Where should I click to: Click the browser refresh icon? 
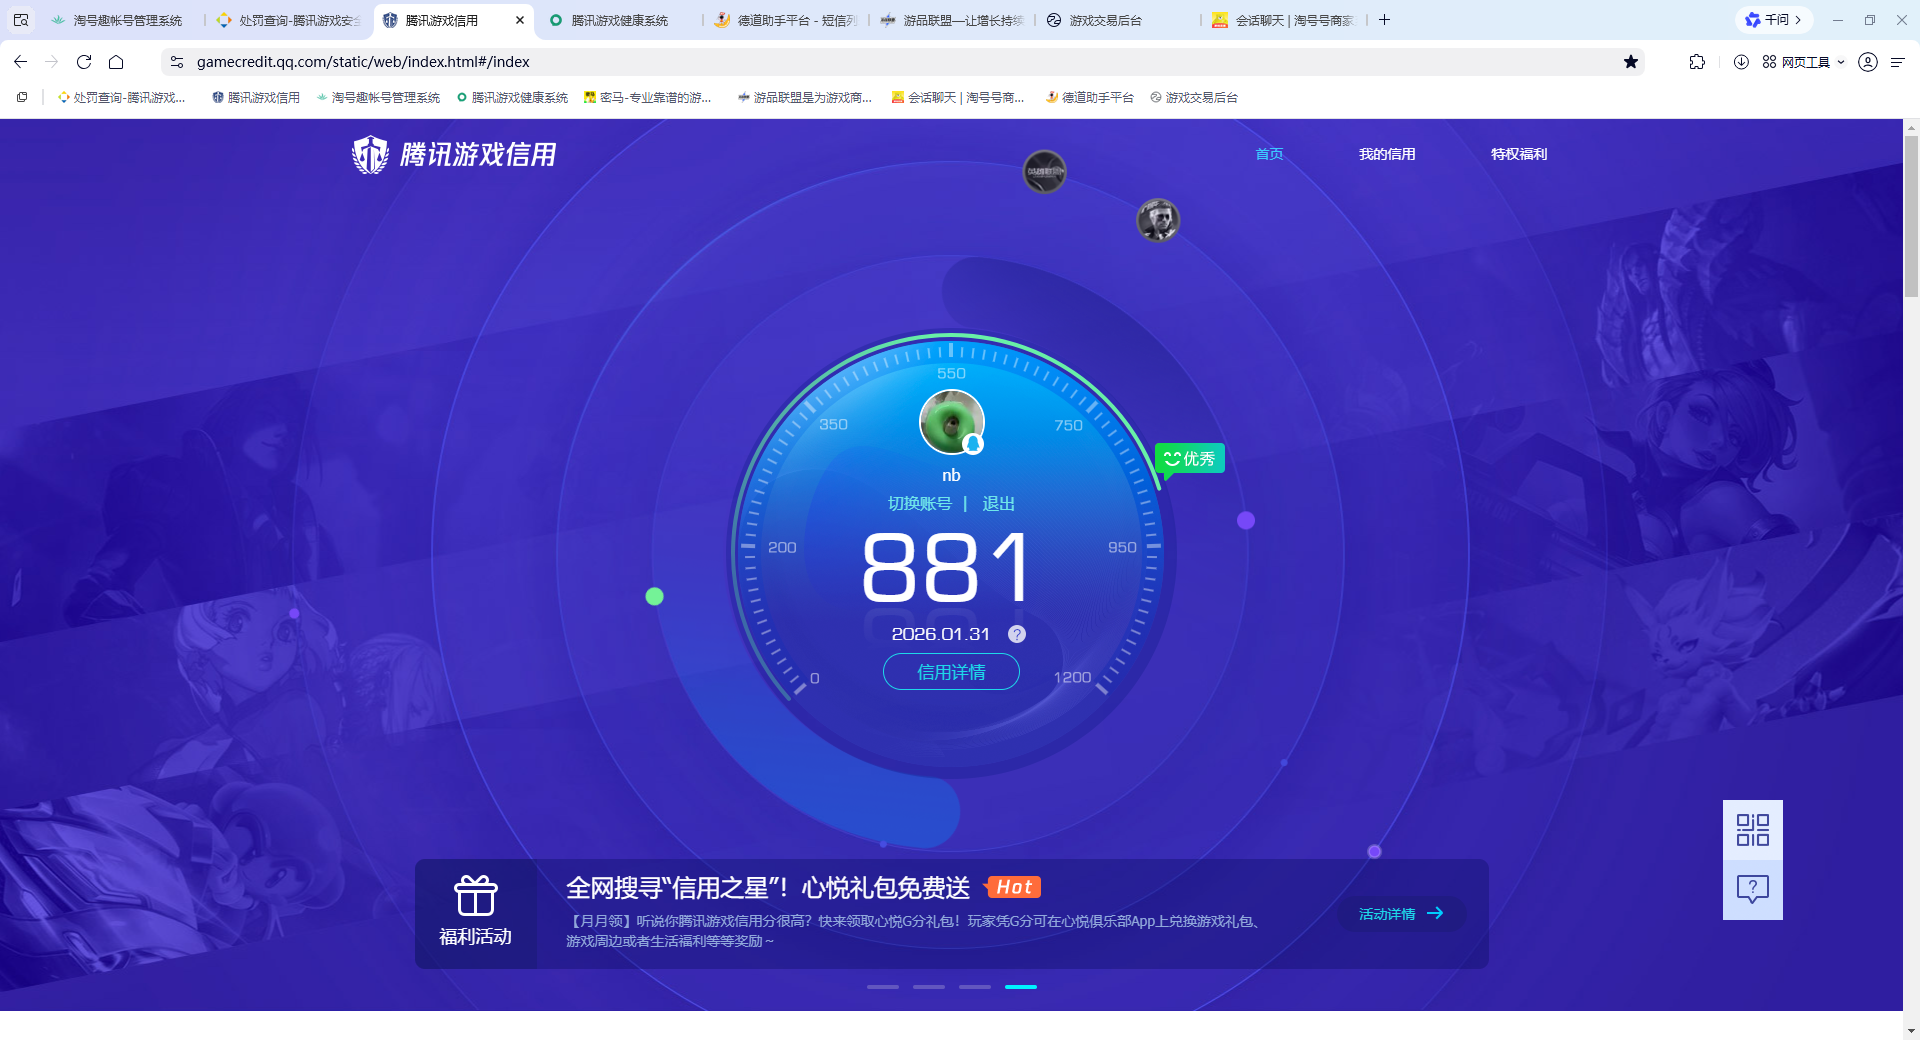(x=84, y=61)
